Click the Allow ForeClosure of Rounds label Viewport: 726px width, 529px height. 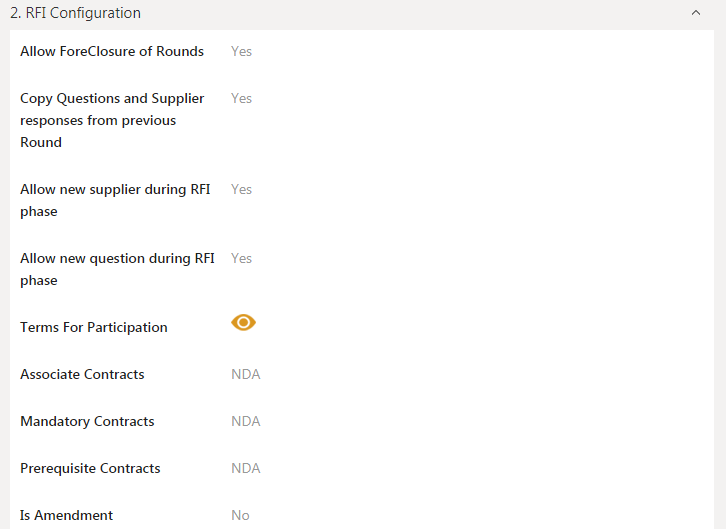tap(112, 51)
